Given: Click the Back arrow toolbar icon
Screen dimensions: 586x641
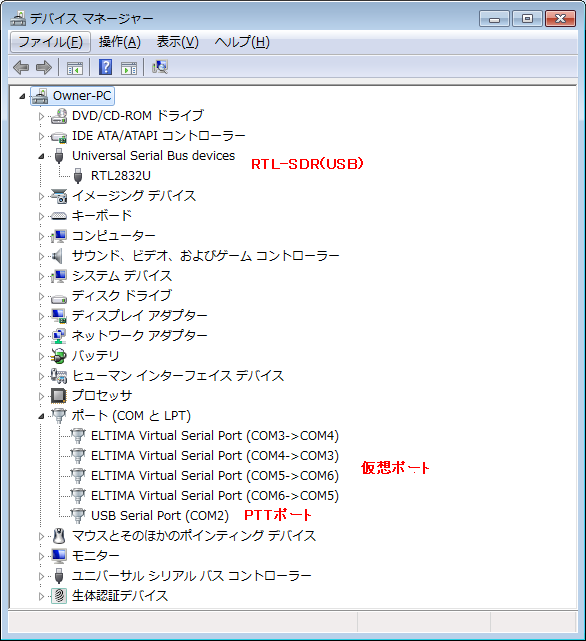Looking at the screenshot, I should click(x=21, y=67).
